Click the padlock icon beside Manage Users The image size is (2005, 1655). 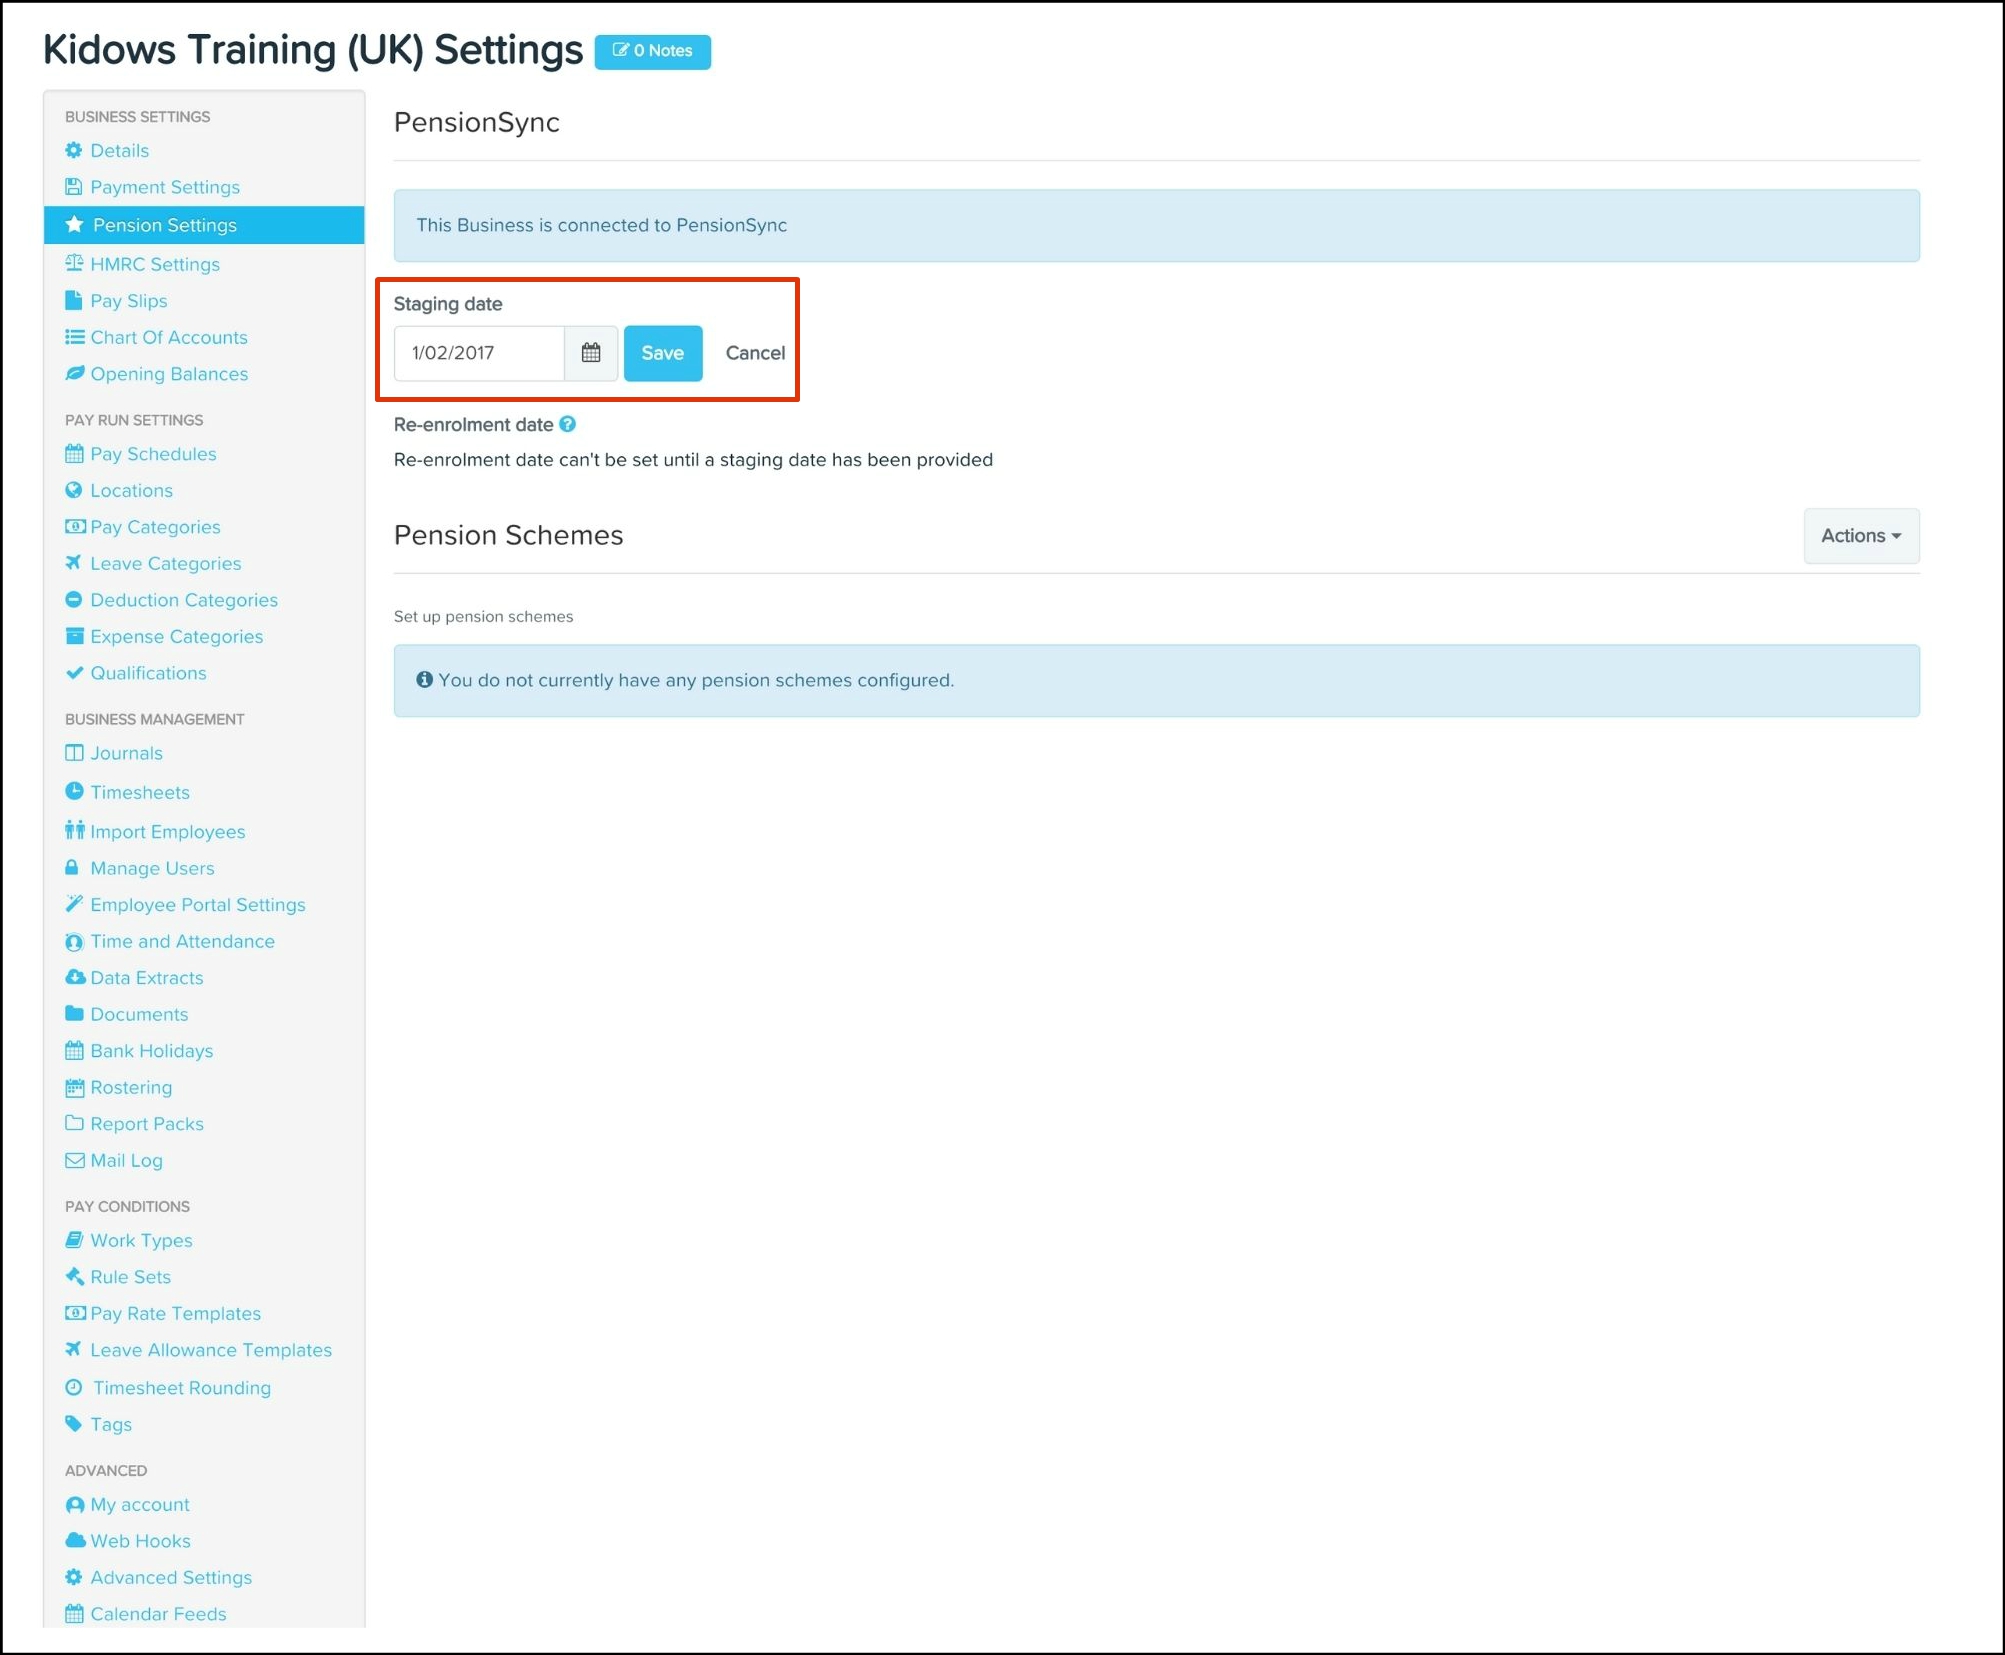click(x=72, y=867)
